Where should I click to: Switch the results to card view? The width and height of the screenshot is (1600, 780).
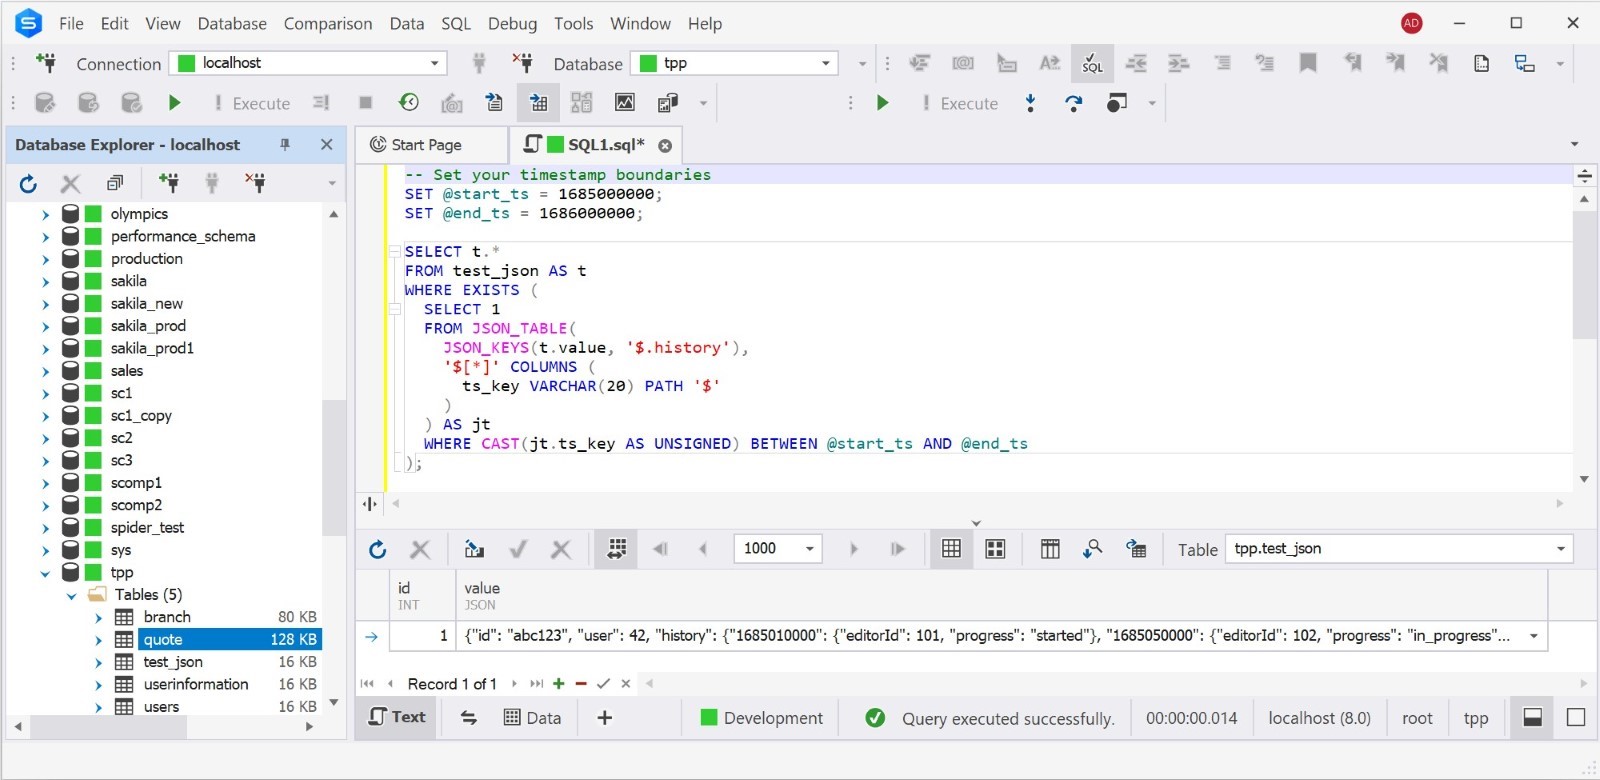pyautogui.click(x=995, y=549)
